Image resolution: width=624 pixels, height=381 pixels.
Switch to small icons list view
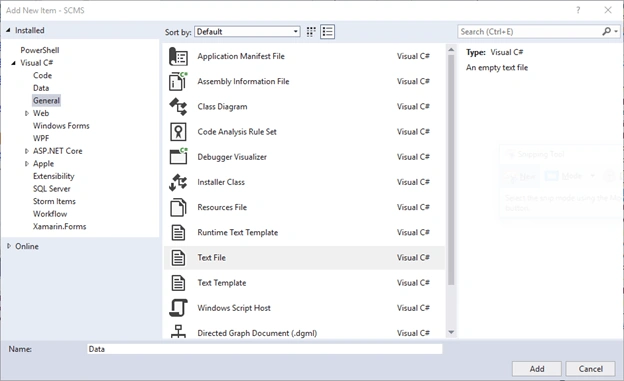(x=328, y=32)
